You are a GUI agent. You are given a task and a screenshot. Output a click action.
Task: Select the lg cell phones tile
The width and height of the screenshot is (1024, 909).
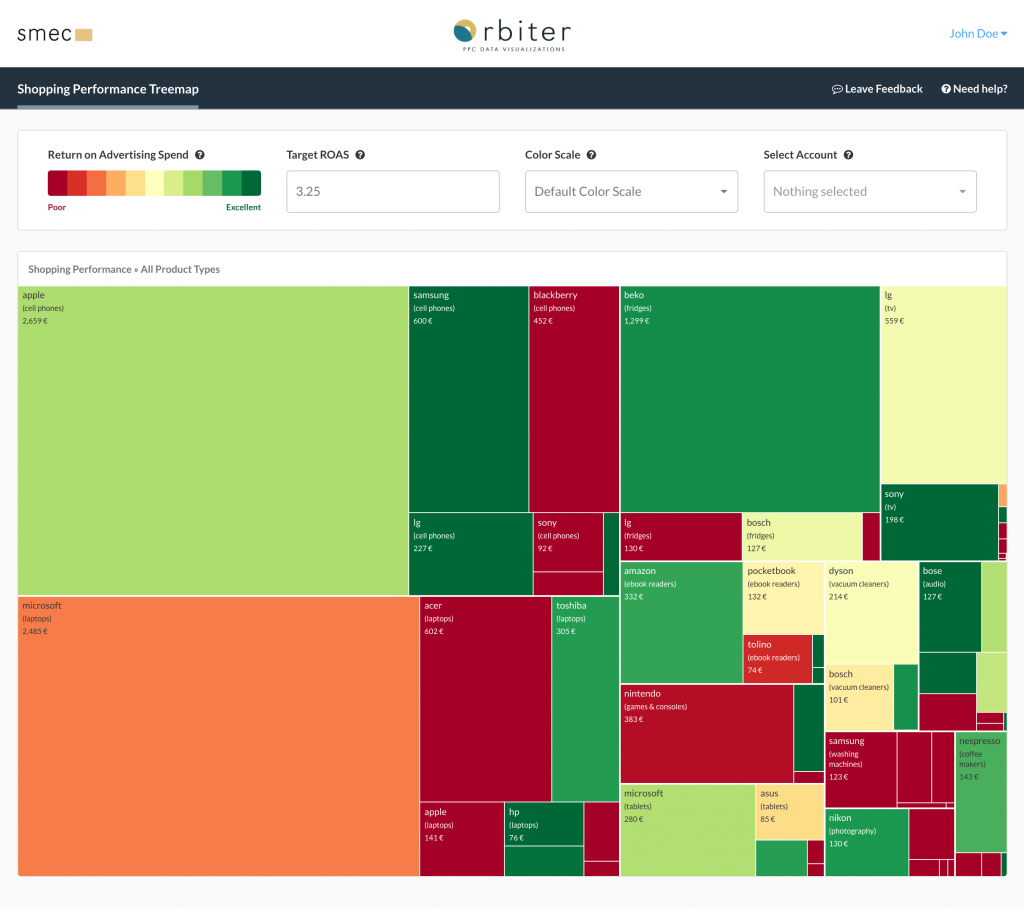tap(471, 554)
